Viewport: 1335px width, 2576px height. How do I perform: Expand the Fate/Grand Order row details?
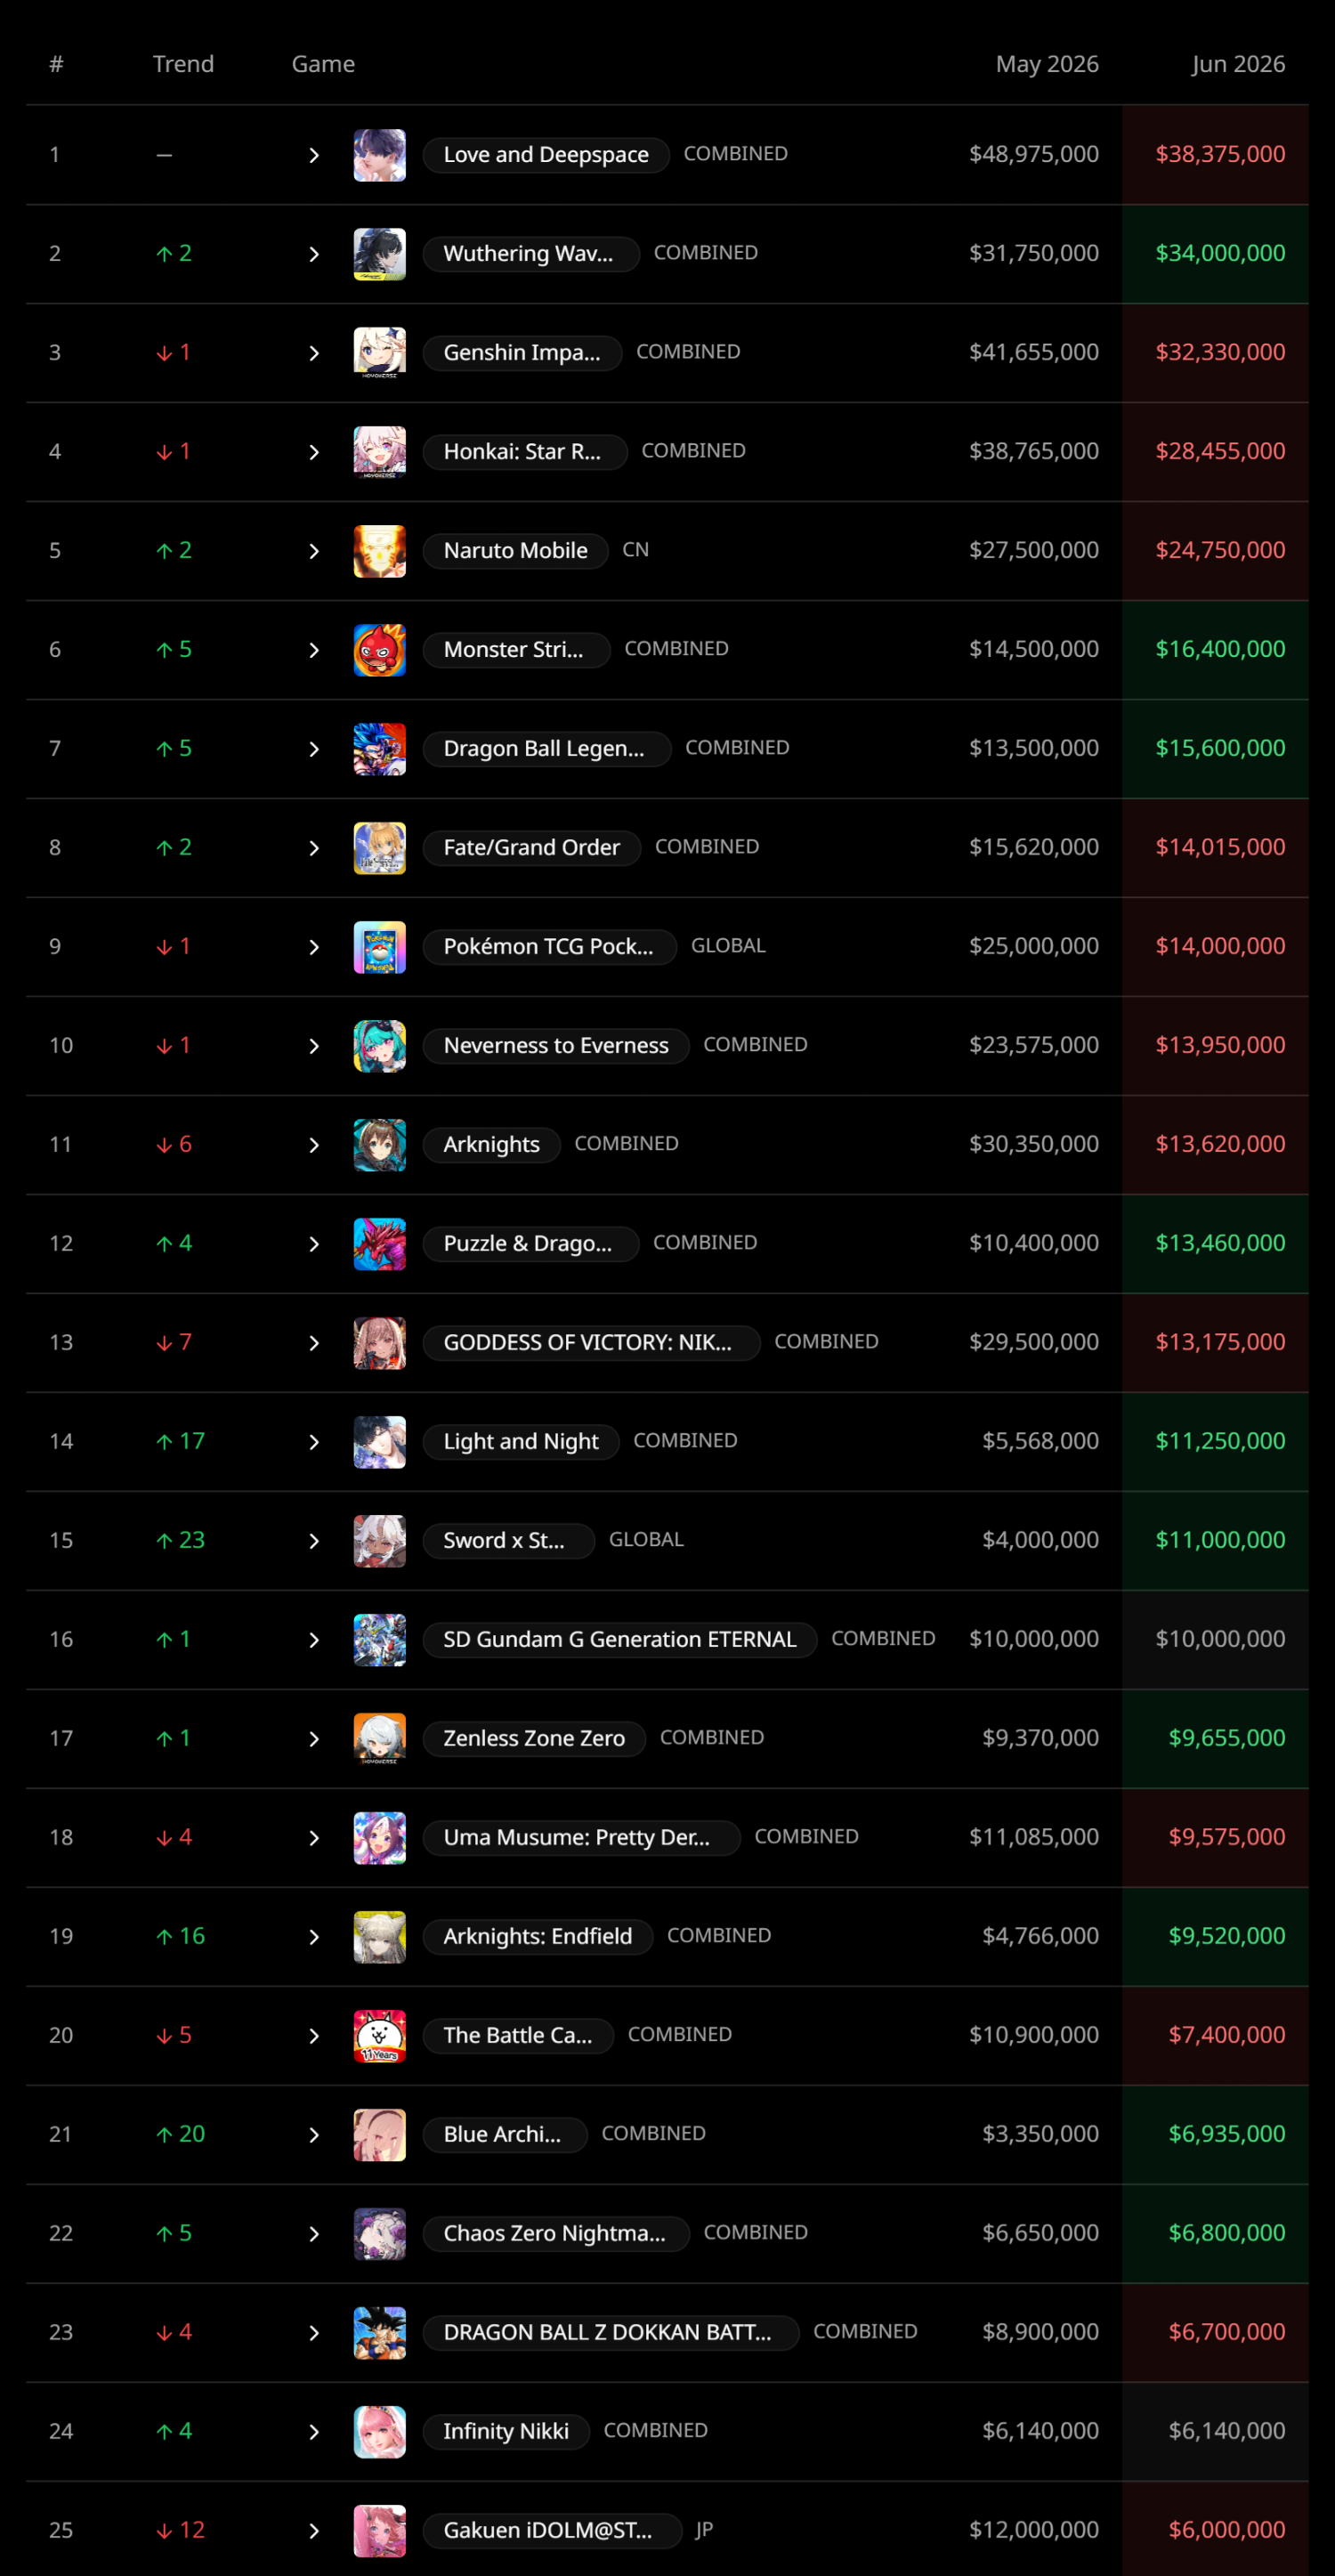tap(314, 848)
